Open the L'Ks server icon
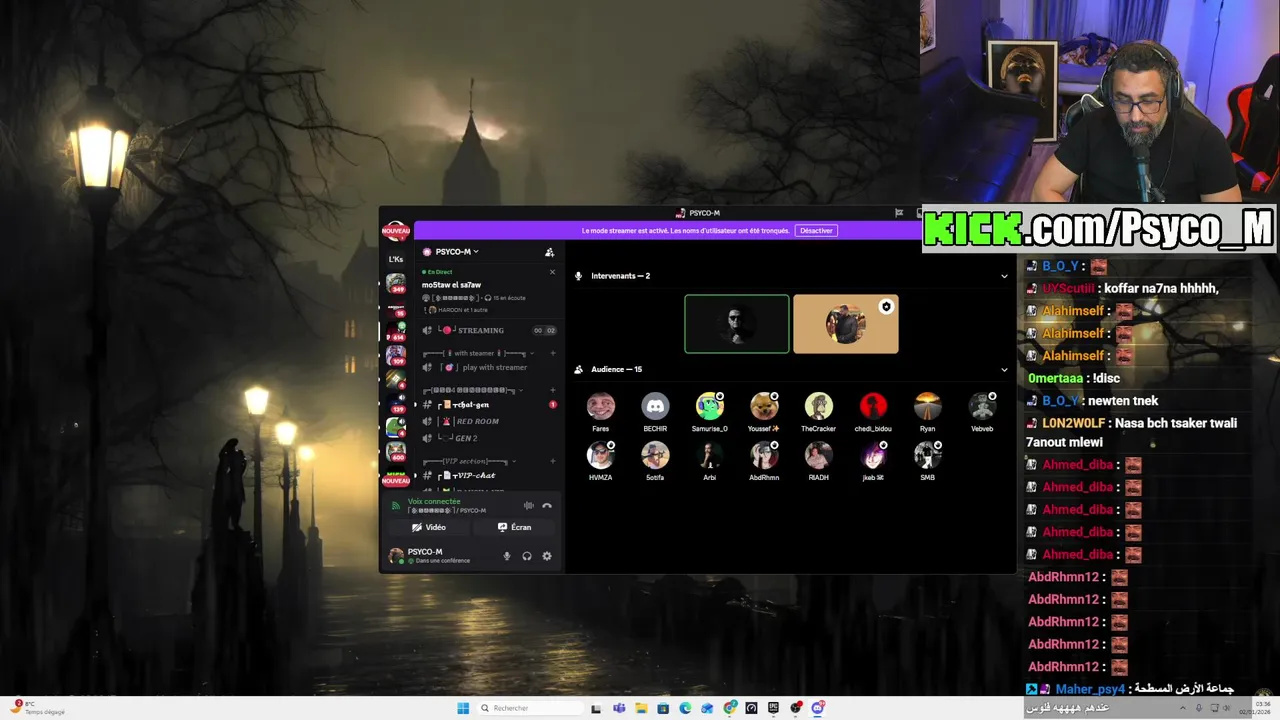The height and width of the screenshot is (720, 1280). pos(396,259)
